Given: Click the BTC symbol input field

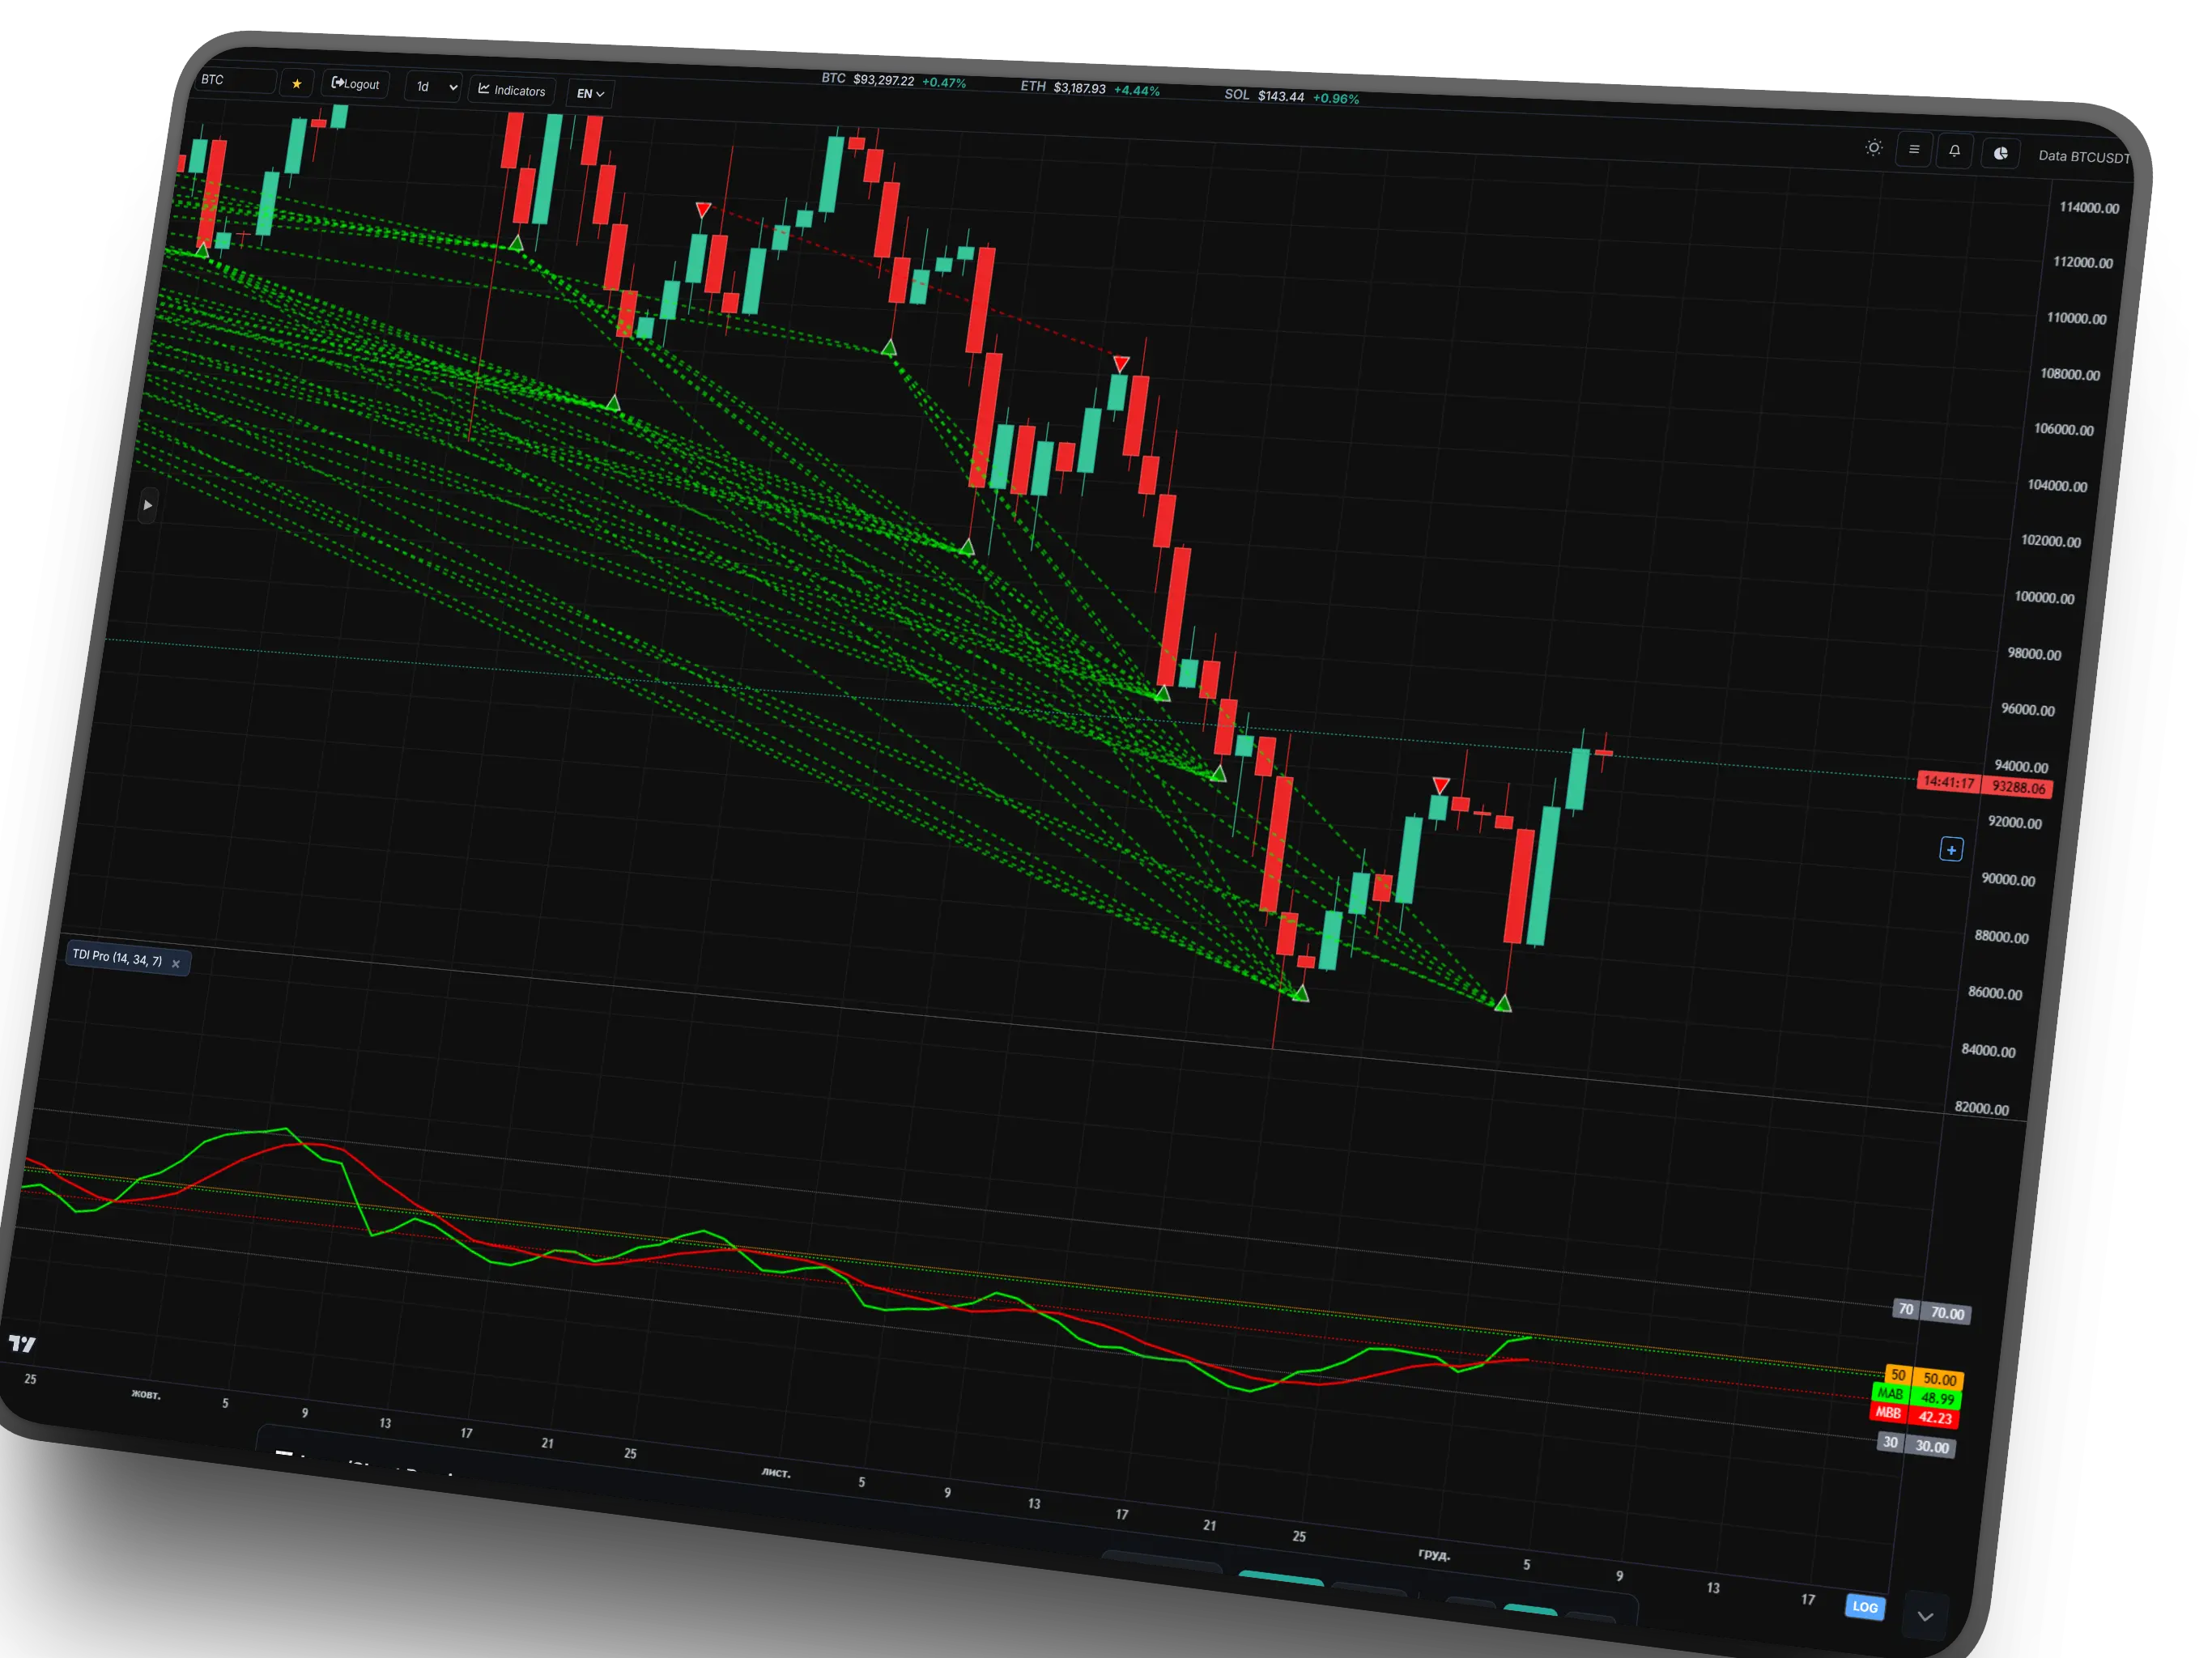Looking at the screenshot, I should (x=236, y=80).
